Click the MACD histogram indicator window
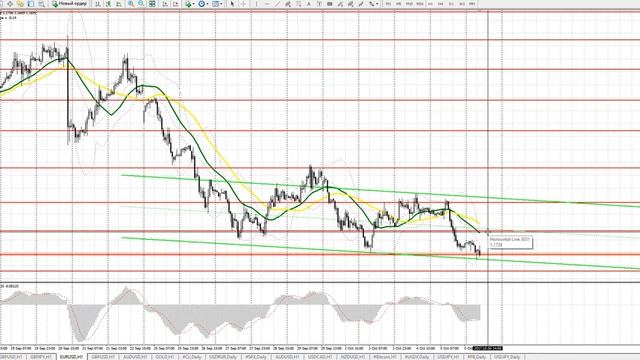 point(241,313)
